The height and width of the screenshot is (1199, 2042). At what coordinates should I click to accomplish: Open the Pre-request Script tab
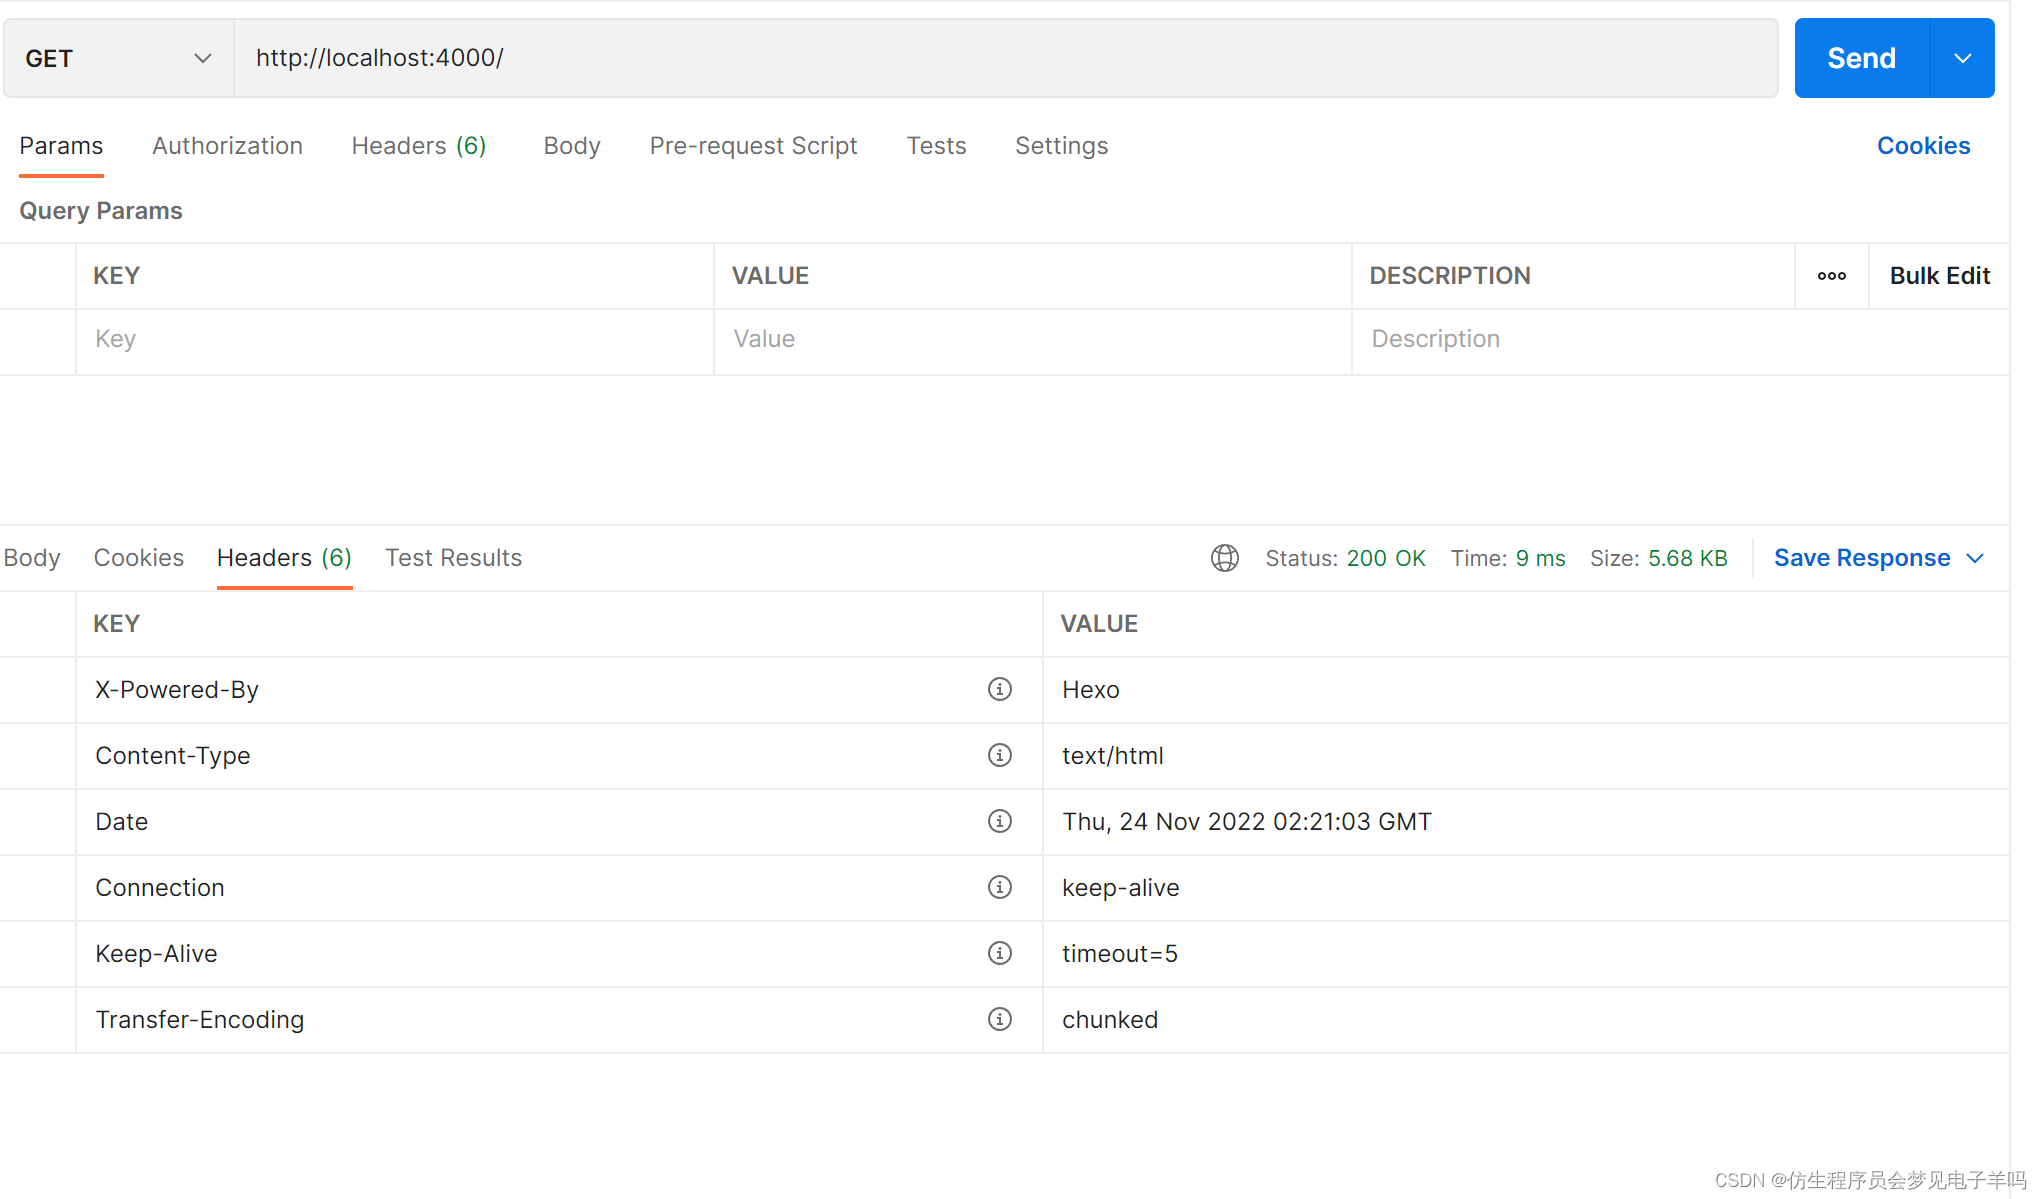[753, 146]
